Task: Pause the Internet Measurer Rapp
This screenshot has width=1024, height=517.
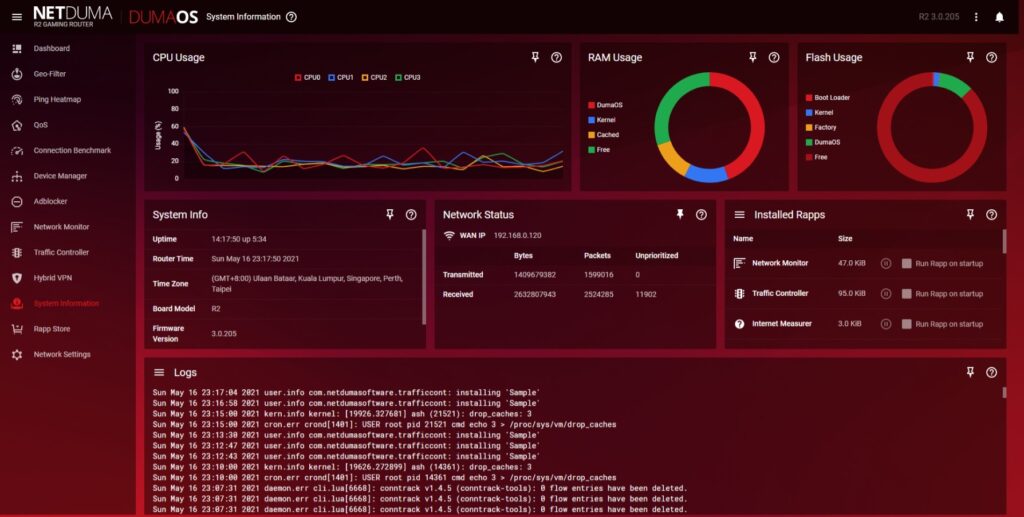Action: pyautogui.click(x=886, y=324)
